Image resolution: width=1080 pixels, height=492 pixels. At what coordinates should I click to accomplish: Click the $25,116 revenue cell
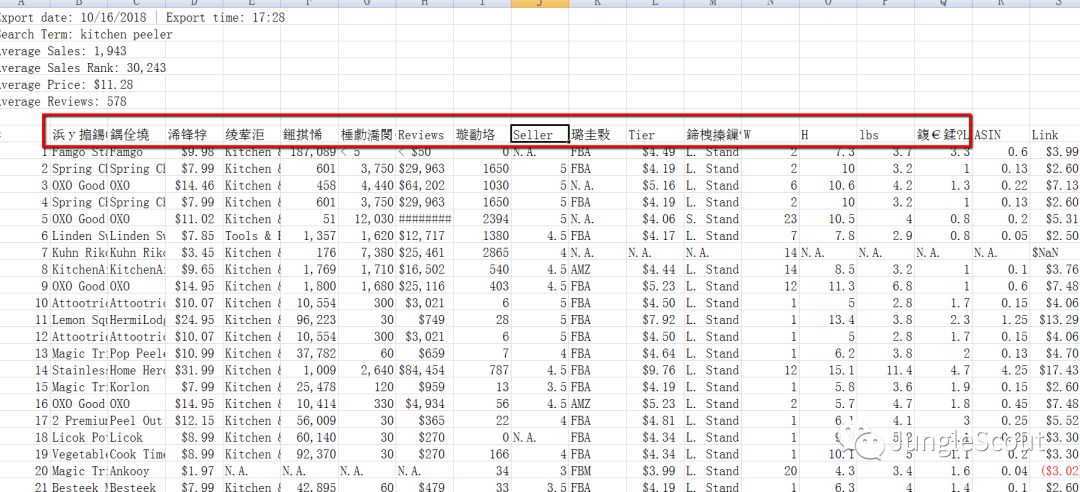click(x=425, y=286)
